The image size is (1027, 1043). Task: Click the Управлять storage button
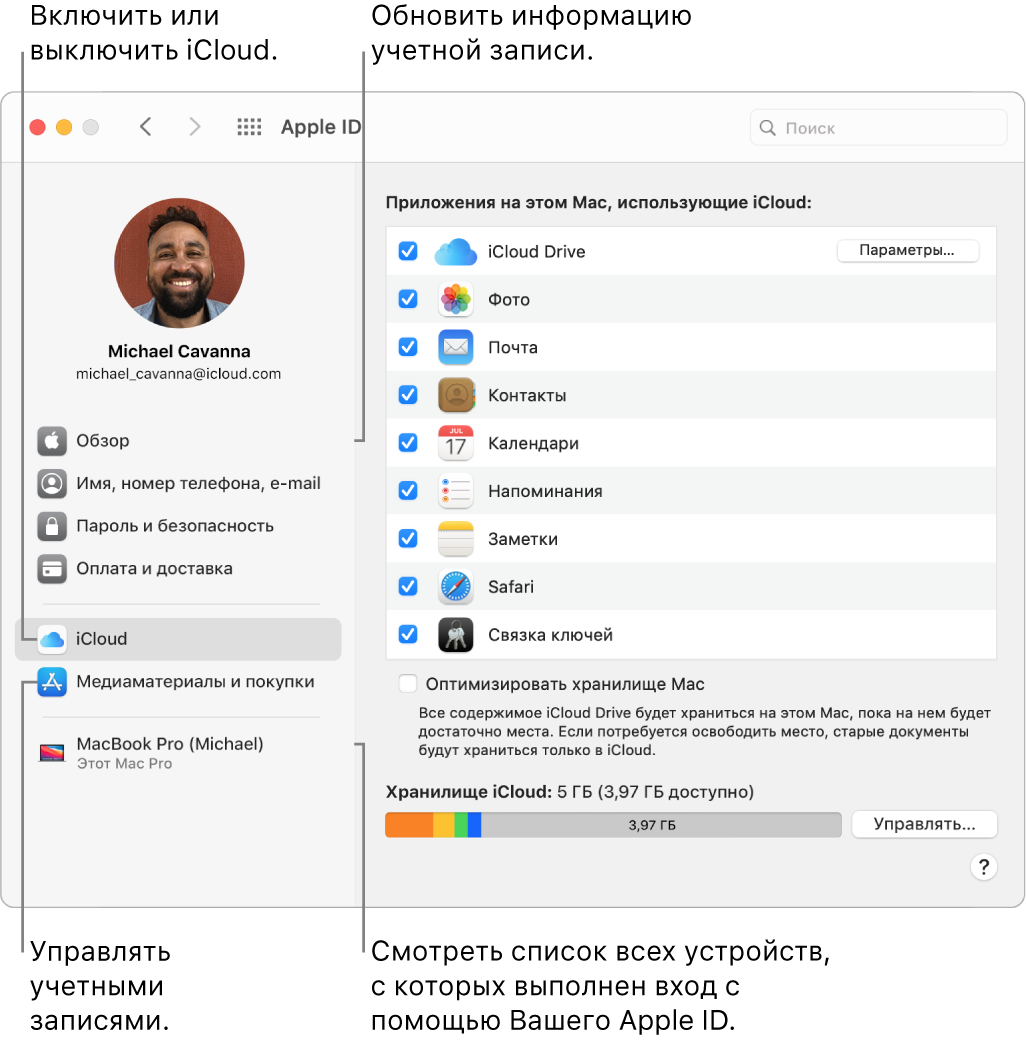coord(923,824)
